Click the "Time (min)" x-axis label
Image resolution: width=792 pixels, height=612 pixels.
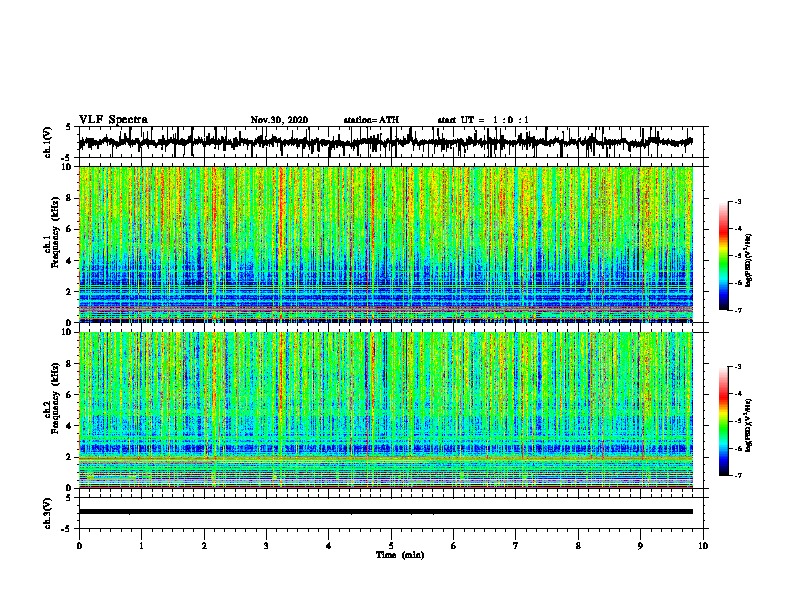pos(400,555)
